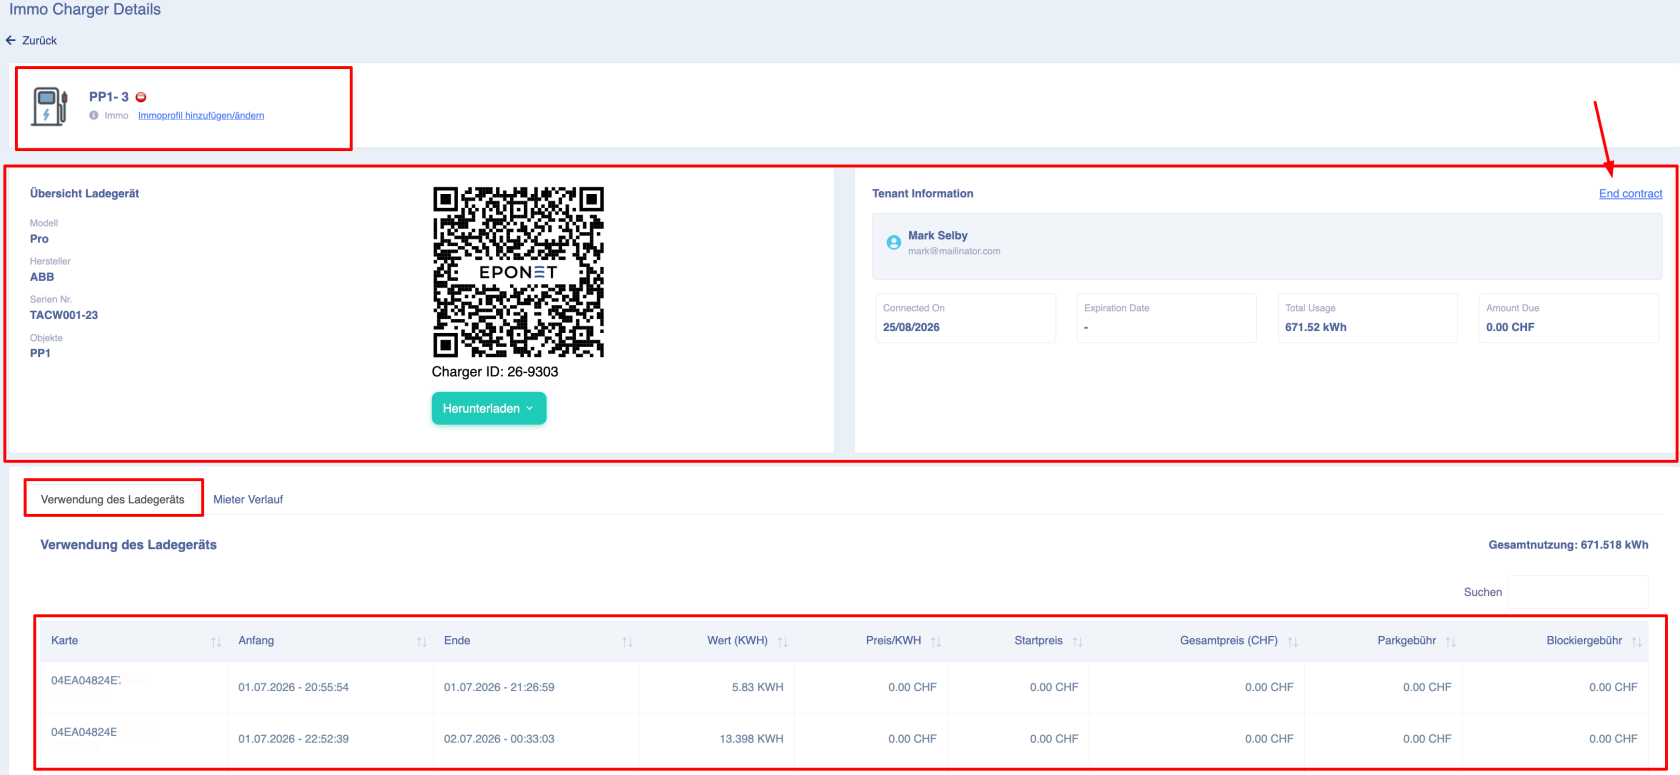Screen dimensions: 1680x775
Task: Click the Modell value Pro
Action: (x=39, y=239)
